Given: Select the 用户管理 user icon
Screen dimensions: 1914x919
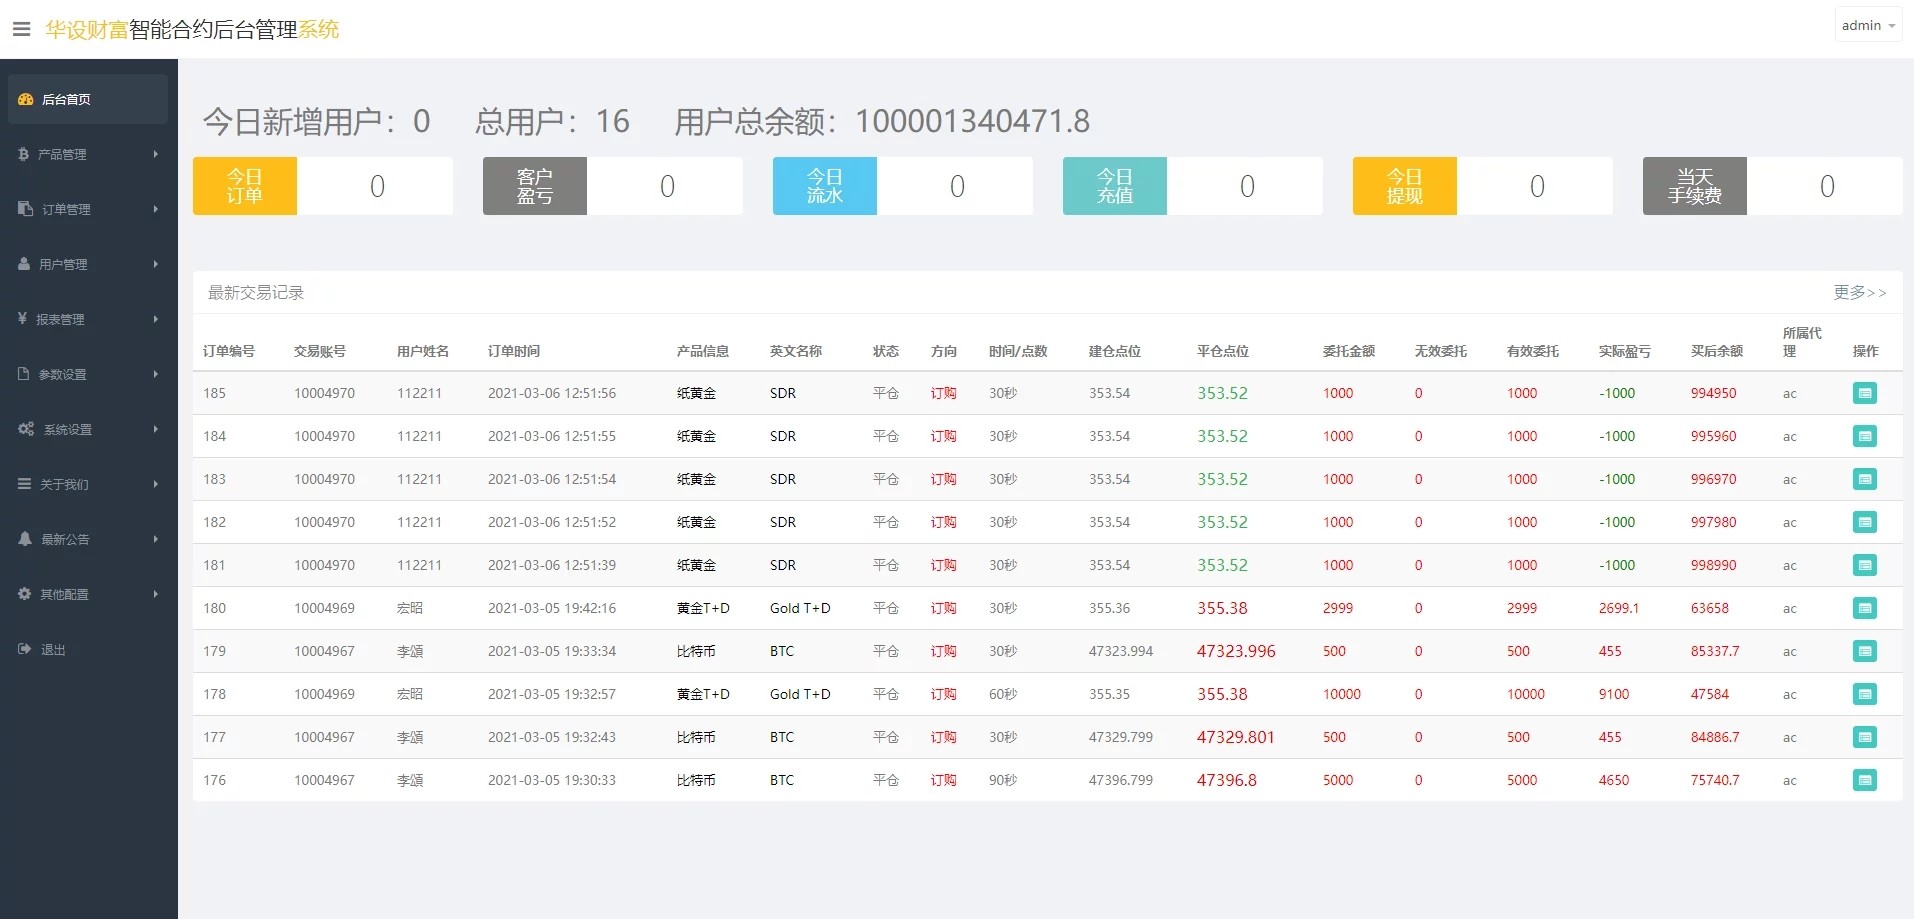Looking at the screenshot, I should point(23,264).
